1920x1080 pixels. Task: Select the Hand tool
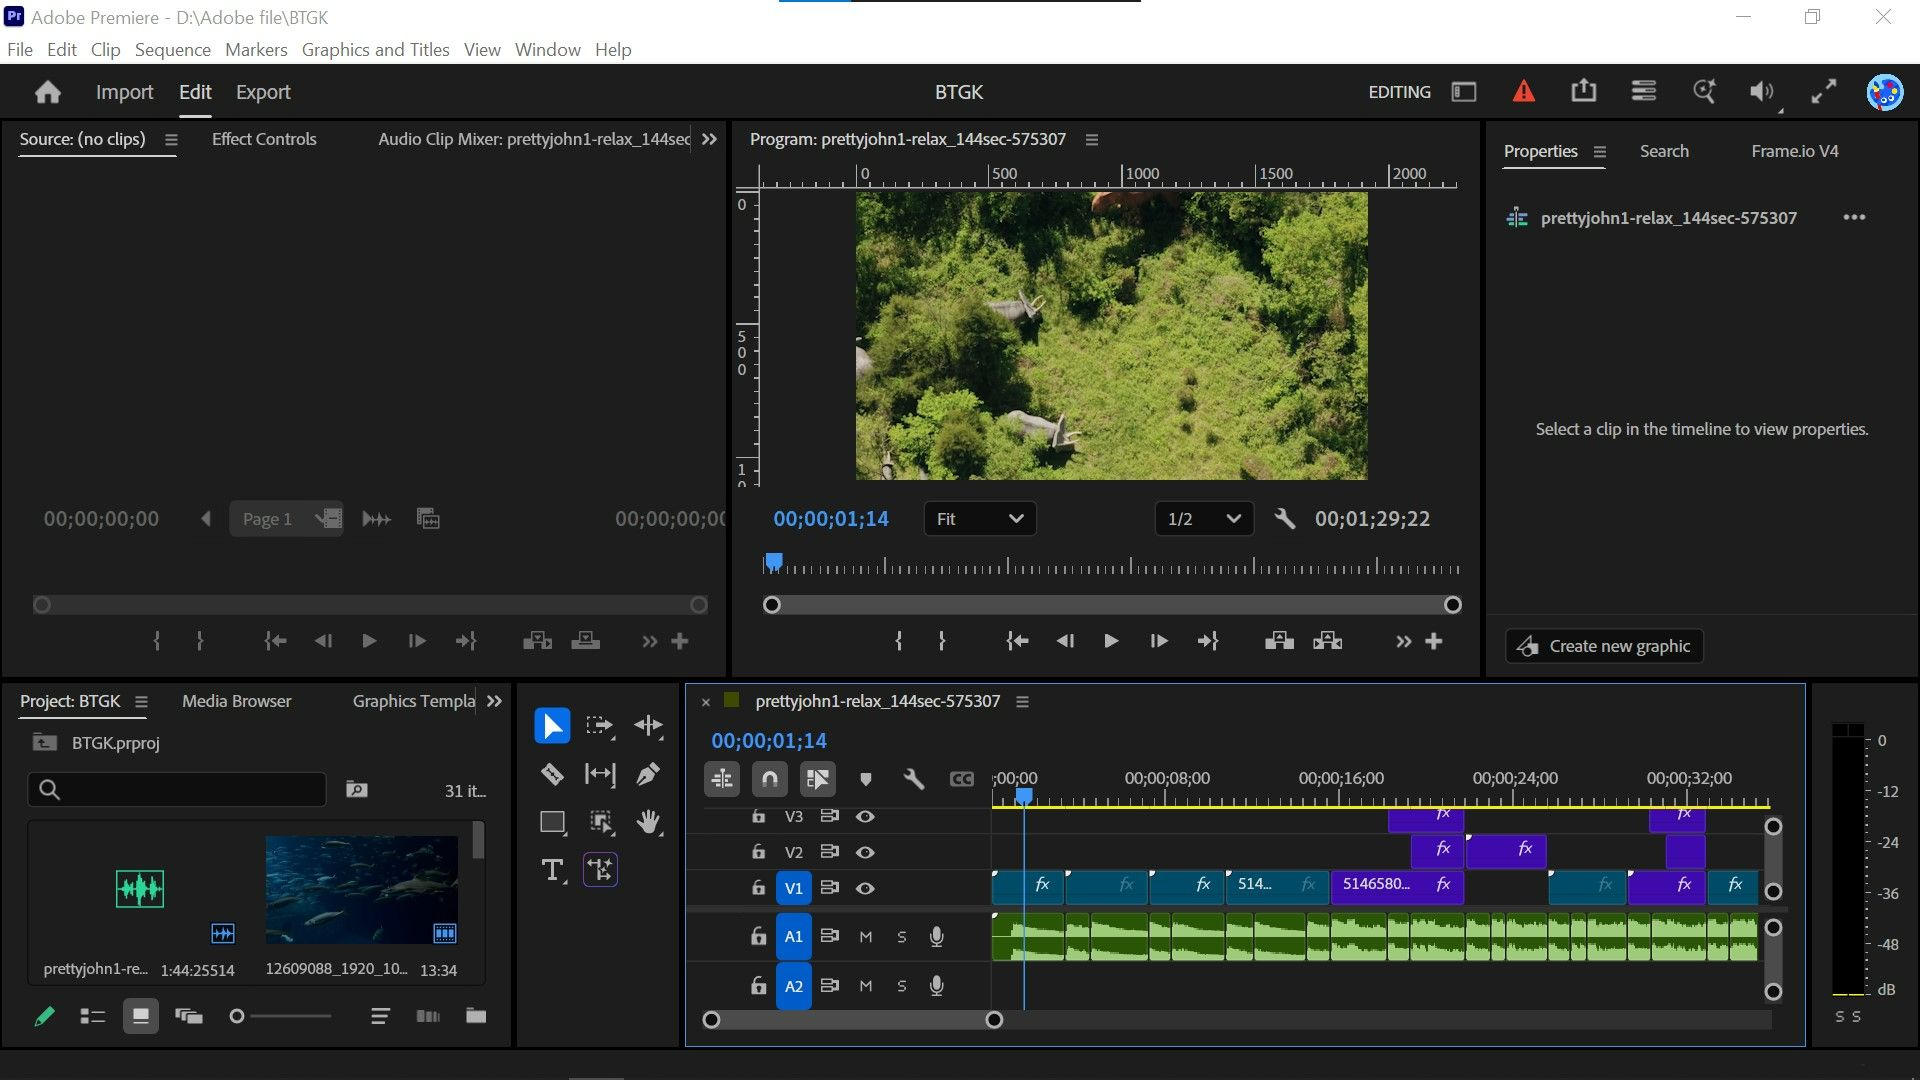click(648, 822)
